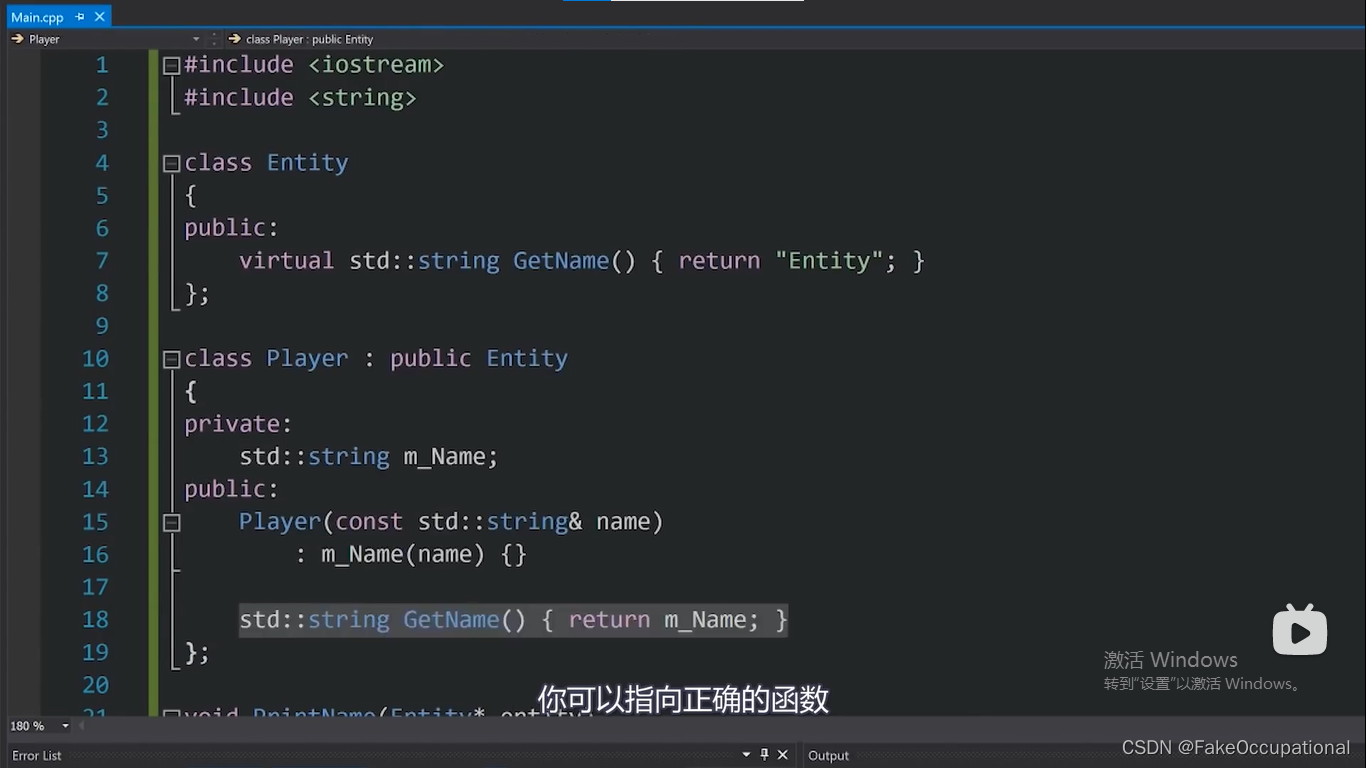Toggle the fold marker beside the Player constructor

pos(170,522)
